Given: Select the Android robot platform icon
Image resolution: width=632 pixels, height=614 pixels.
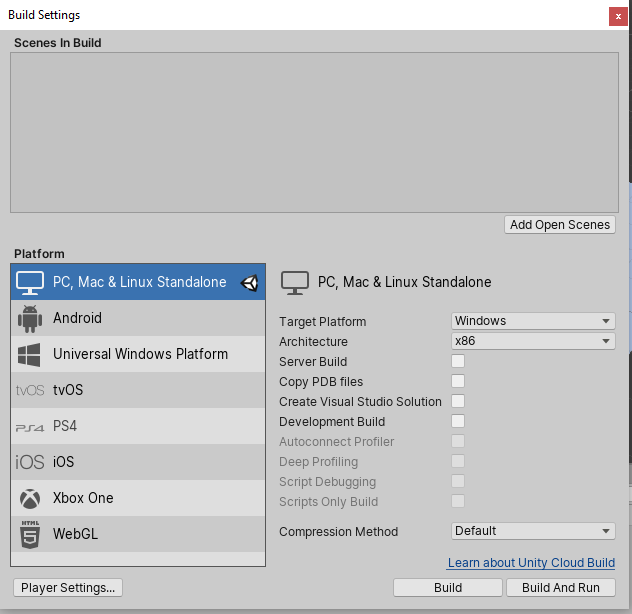Looking at the screenshot, I should coord(30,318).
